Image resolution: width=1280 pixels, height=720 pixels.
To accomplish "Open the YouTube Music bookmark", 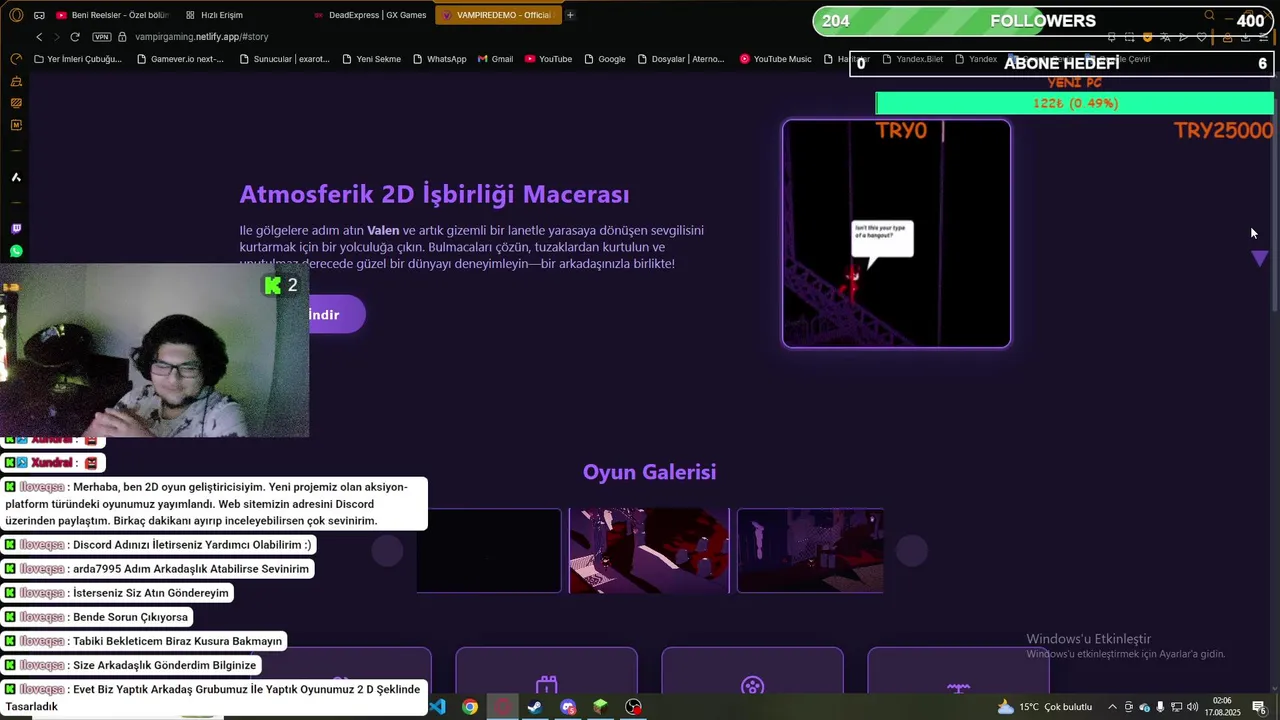I will pyautogui.click(x=775, y=59).
